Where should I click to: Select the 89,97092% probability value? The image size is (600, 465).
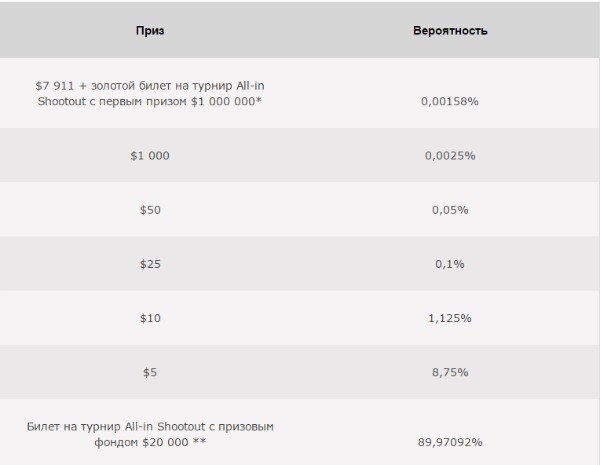coord(450,441)
